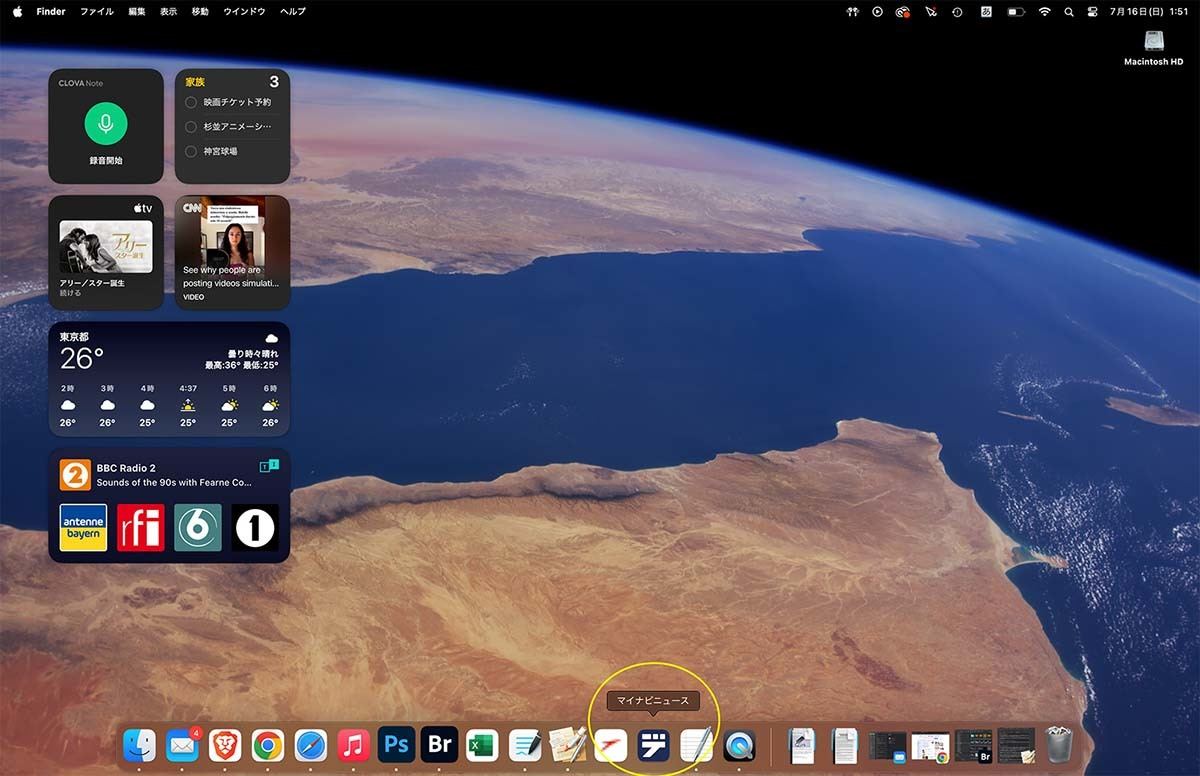Restore the minimized window with Br badge
Screen dimensions: 1200x776
973,745
